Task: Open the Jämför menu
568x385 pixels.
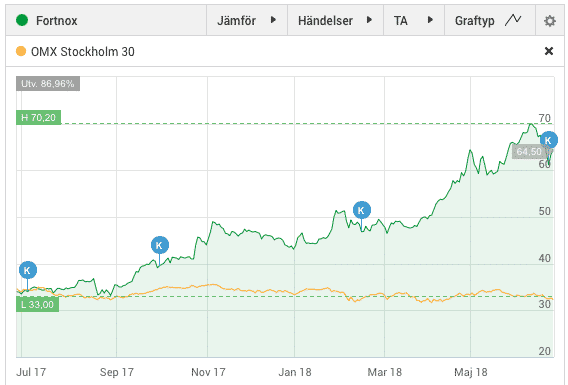Action: (x=247, y=21)
